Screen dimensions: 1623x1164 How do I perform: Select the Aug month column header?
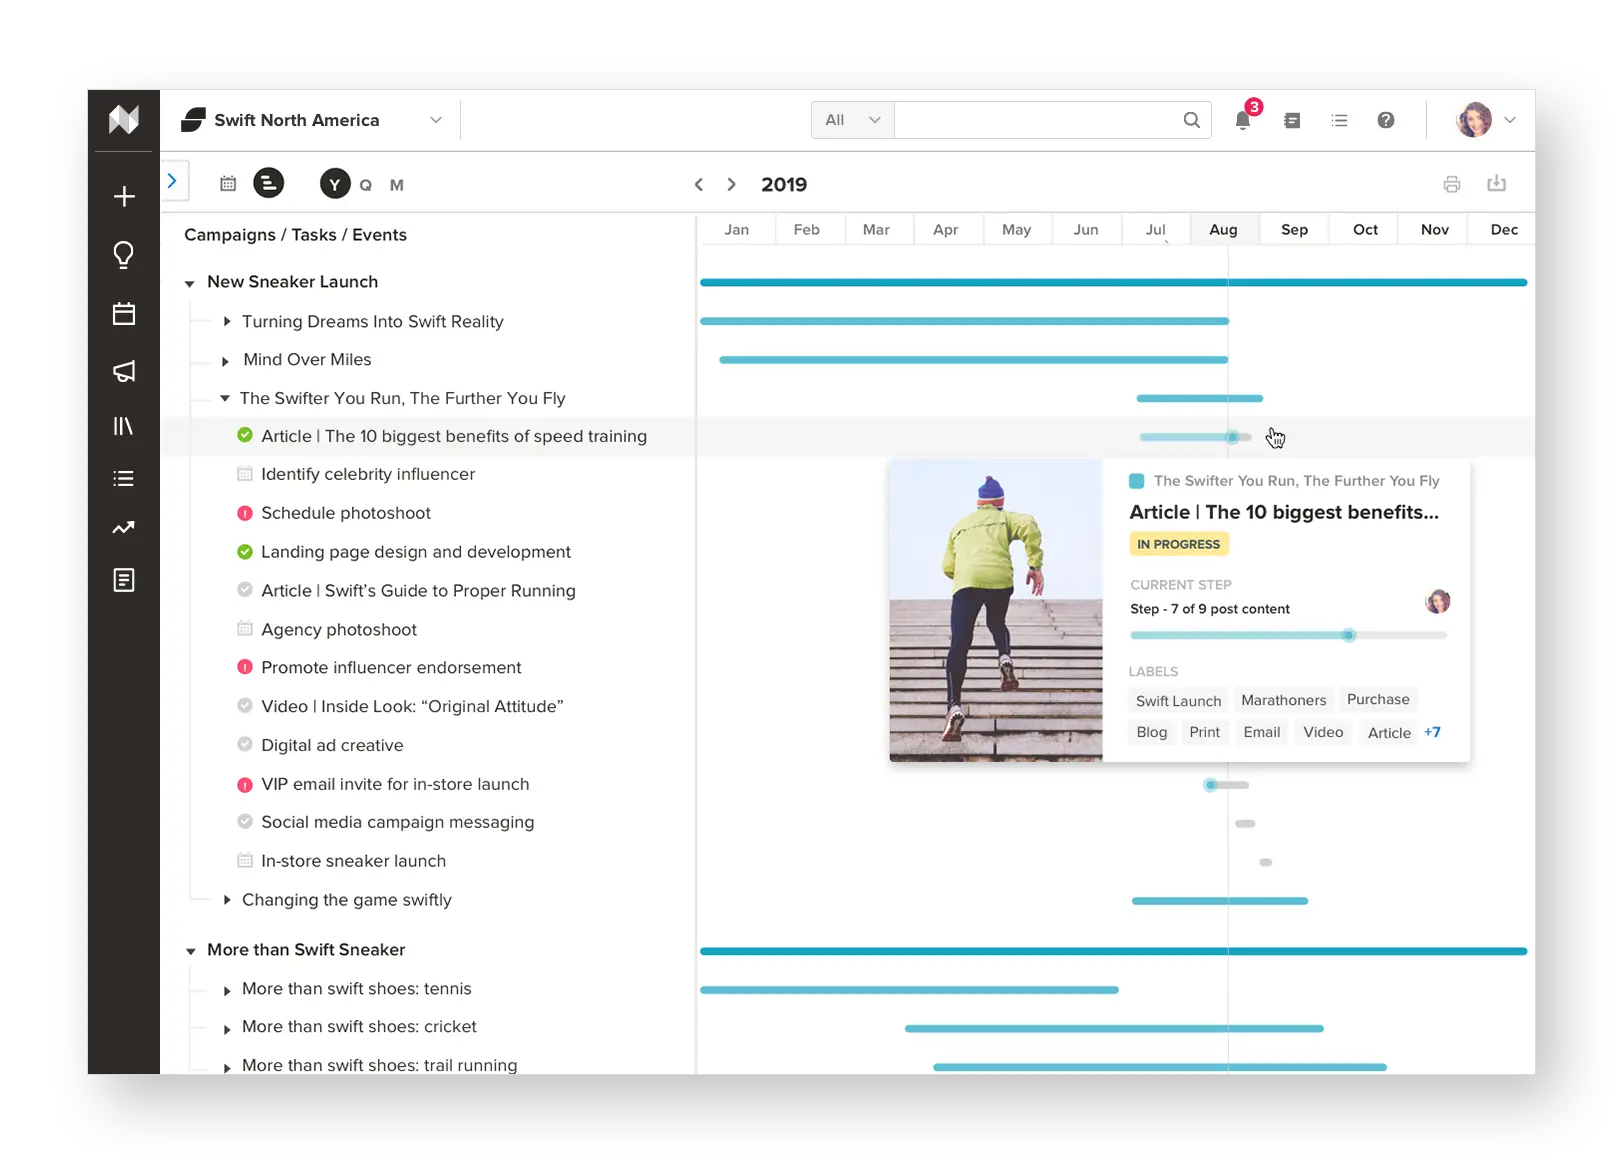pos(1224,229)
